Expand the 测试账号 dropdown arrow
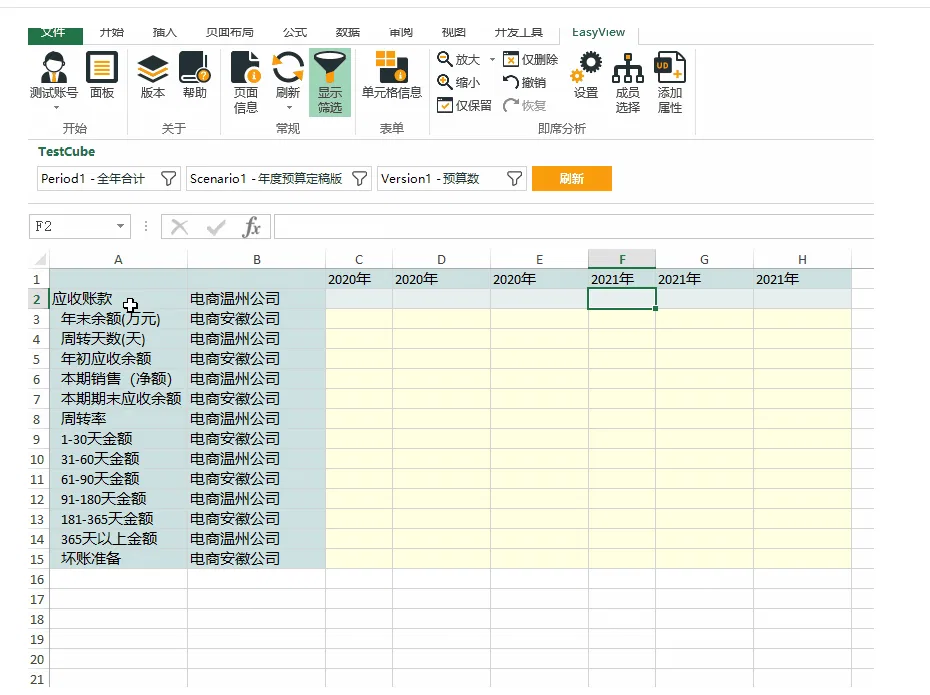930x695 pixels. pos(56,107)
